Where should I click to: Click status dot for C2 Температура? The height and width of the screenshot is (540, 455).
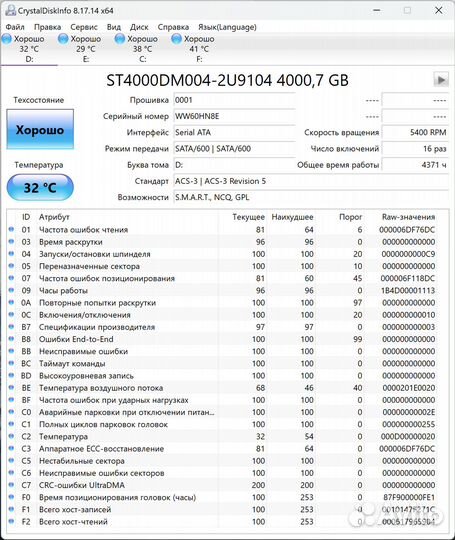click(x=11, y=436)
